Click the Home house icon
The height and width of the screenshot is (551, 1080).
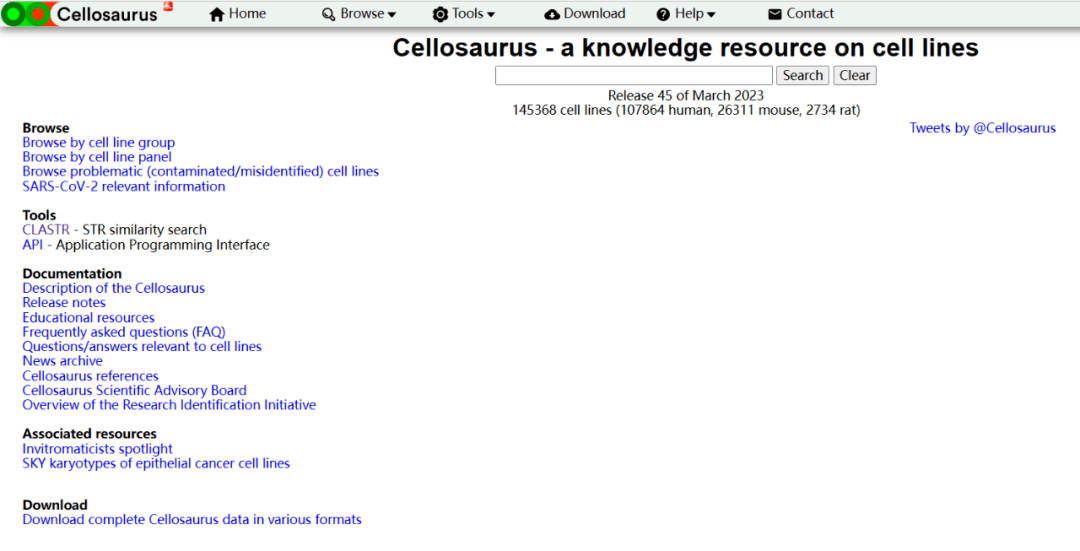[217, 14]
